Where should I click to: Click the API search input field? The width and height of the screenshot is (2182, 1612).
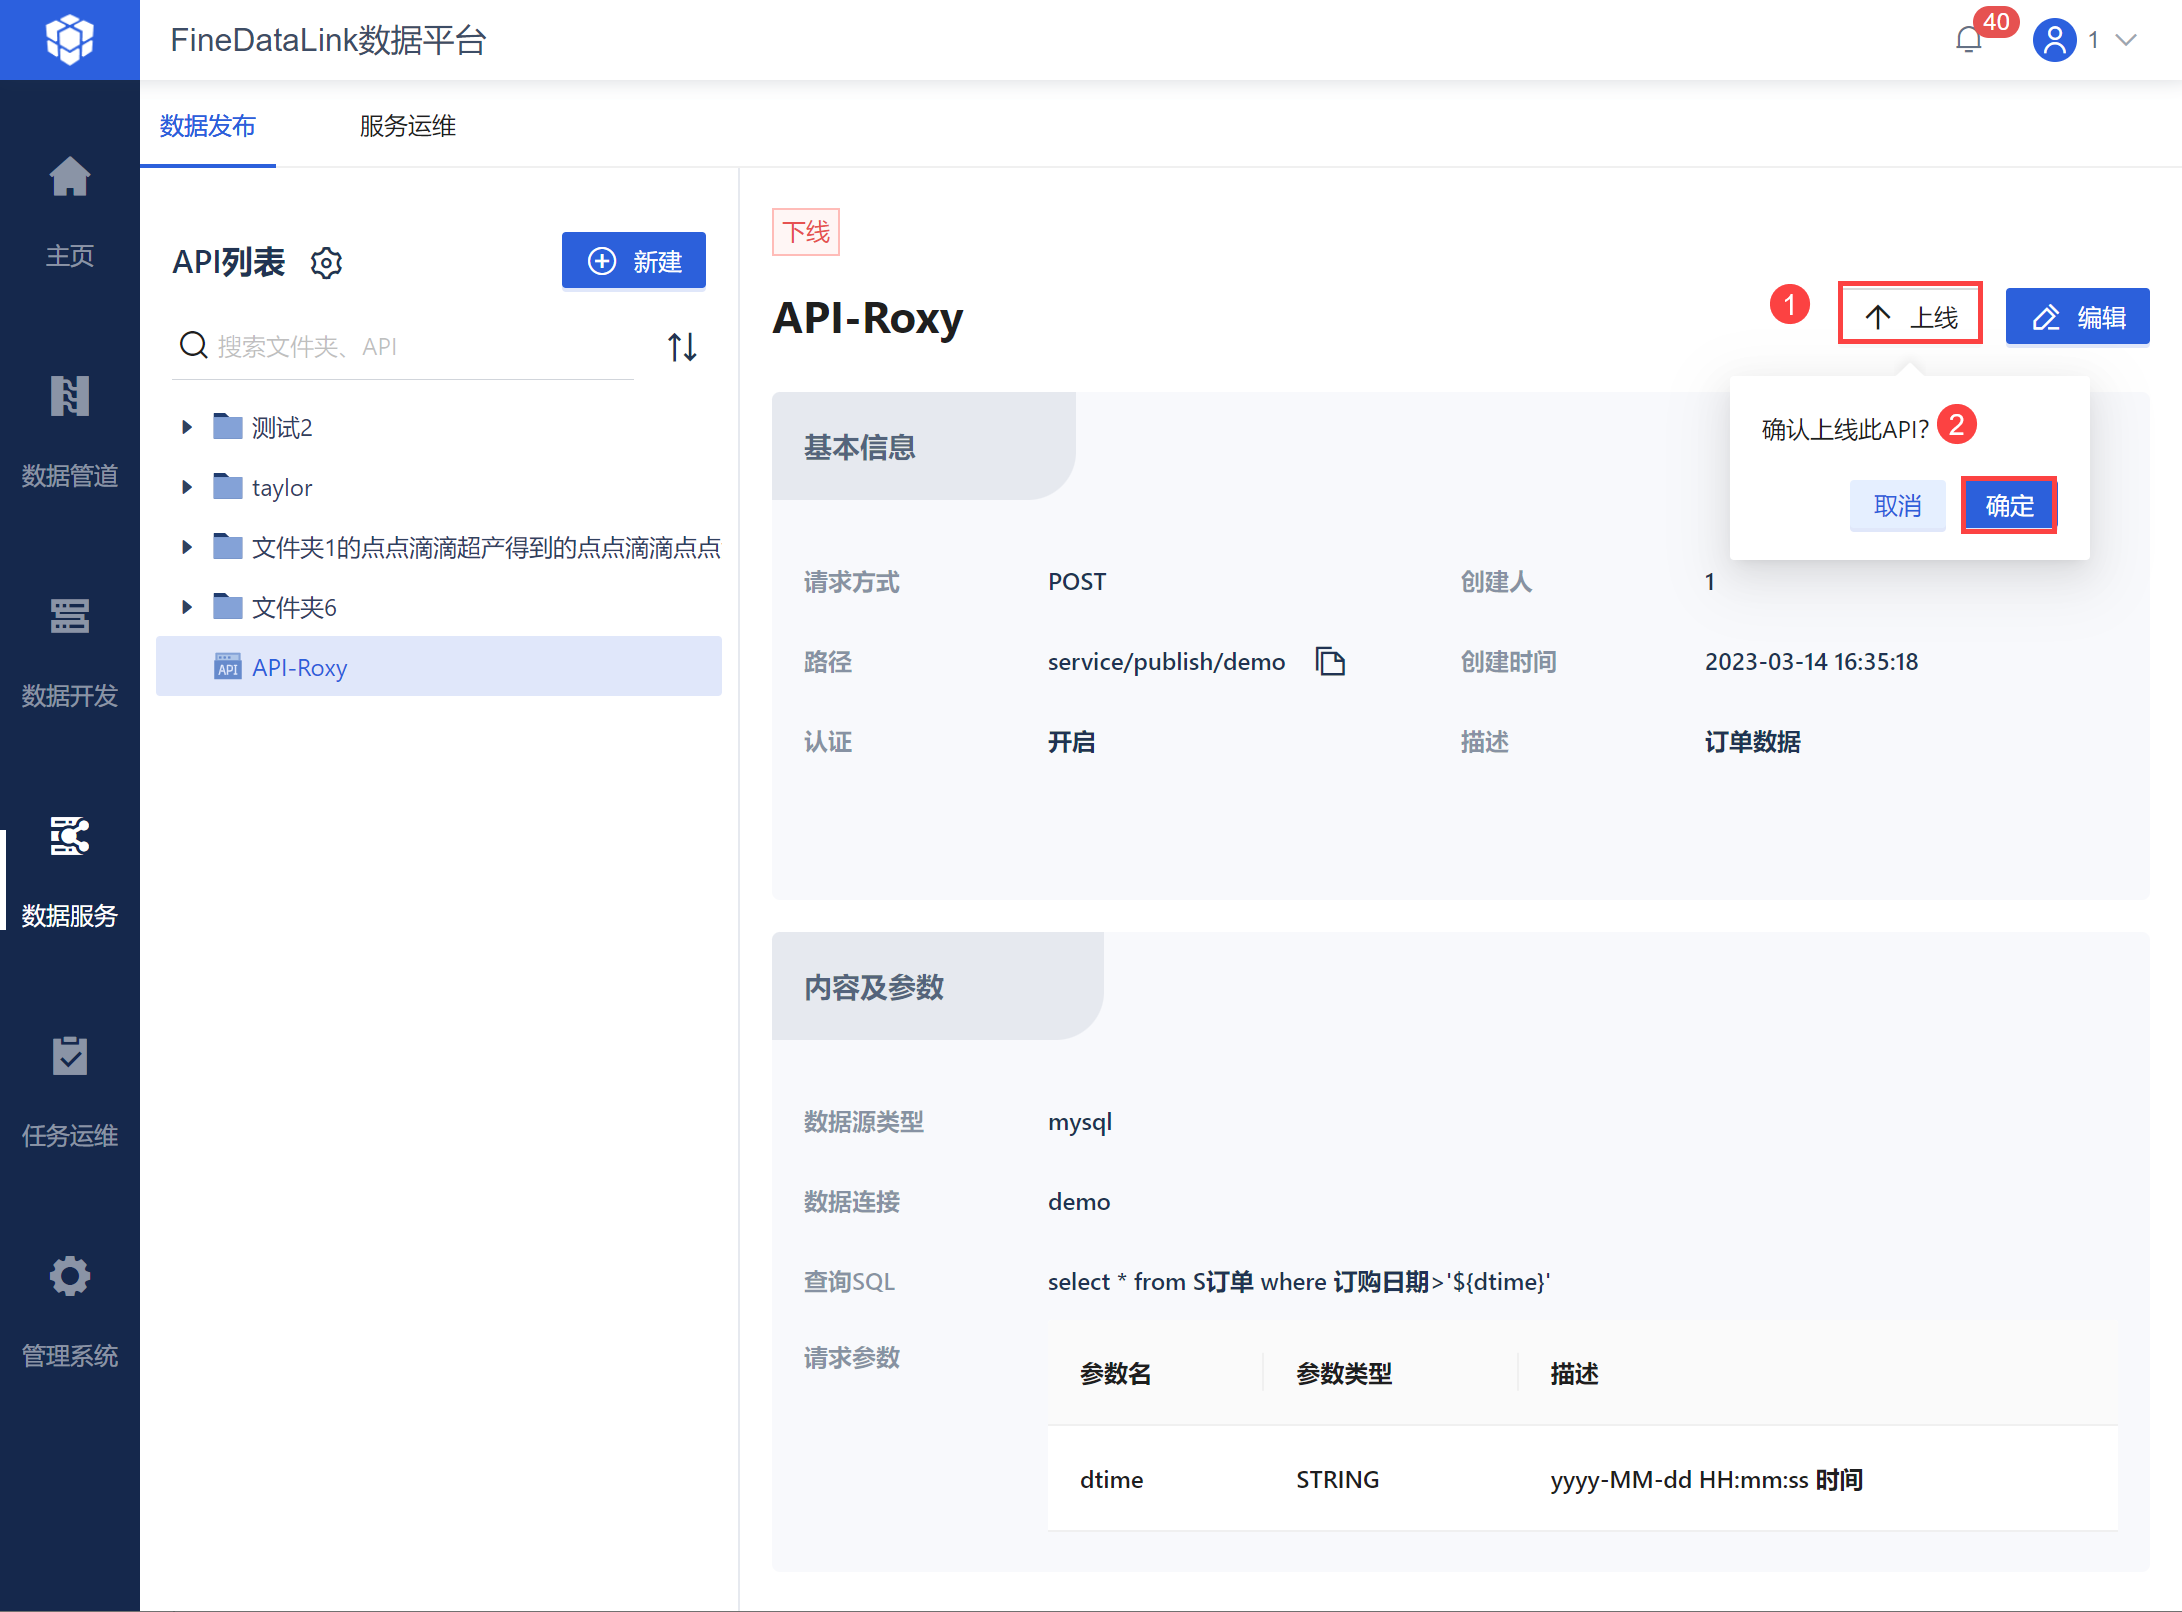point(420,347)
